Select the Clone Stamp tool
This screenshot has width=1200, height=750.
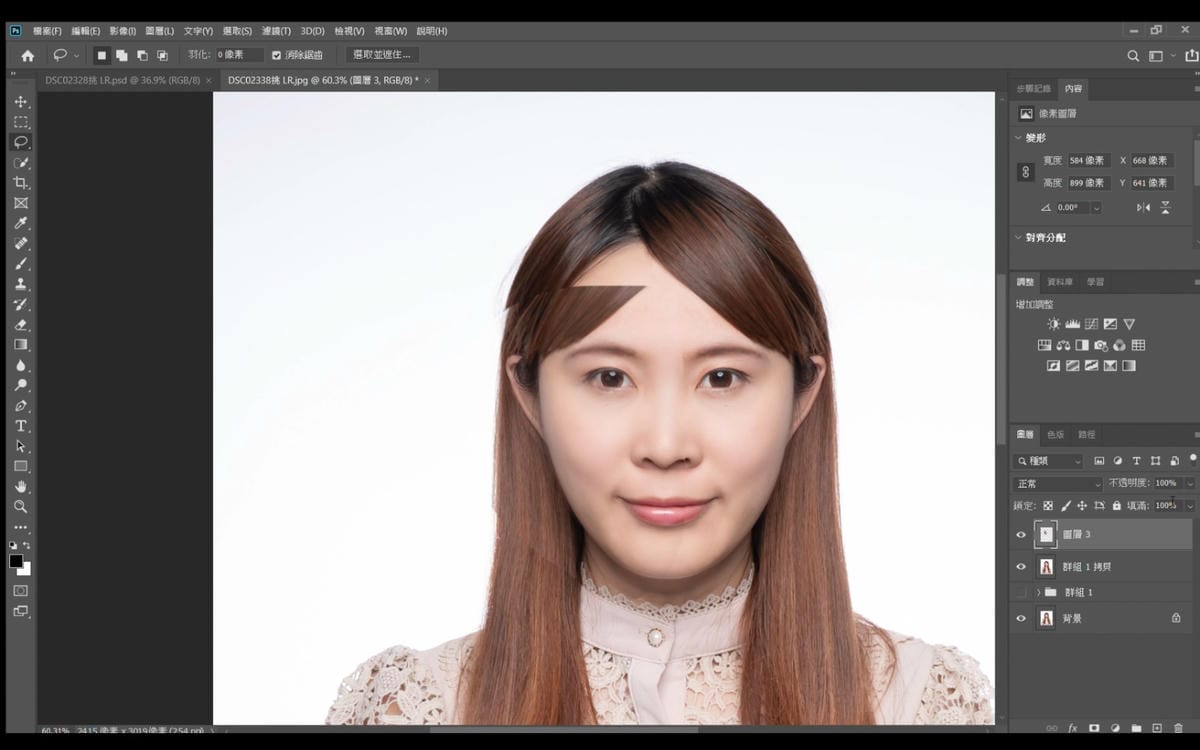click(x=20, y=284)
